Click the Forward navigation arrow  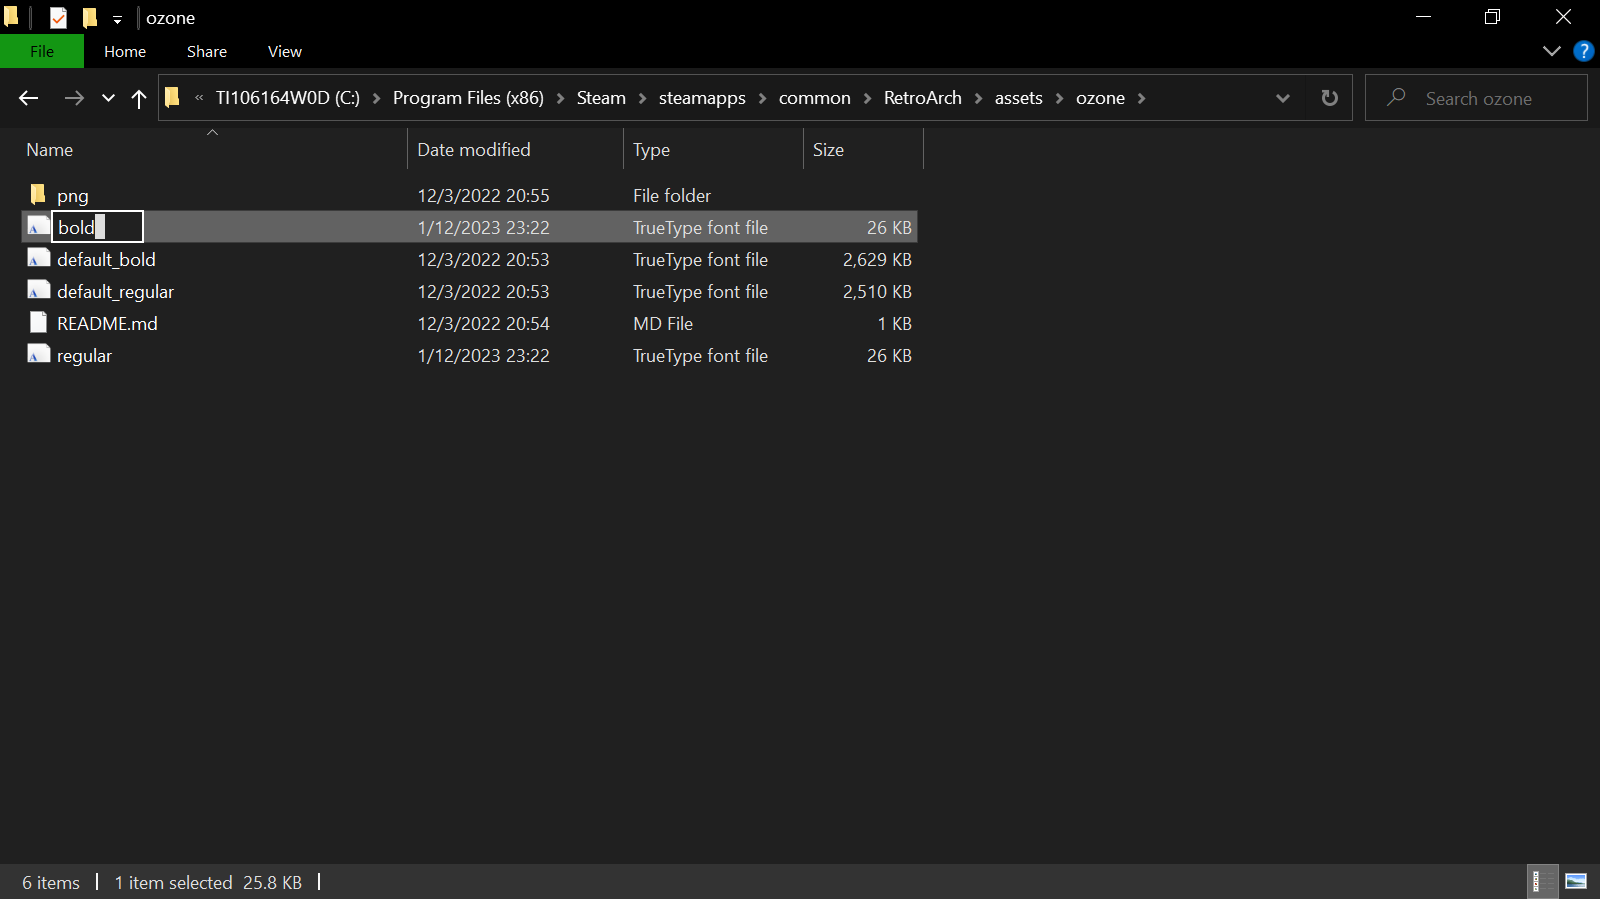tap(74, 98)
